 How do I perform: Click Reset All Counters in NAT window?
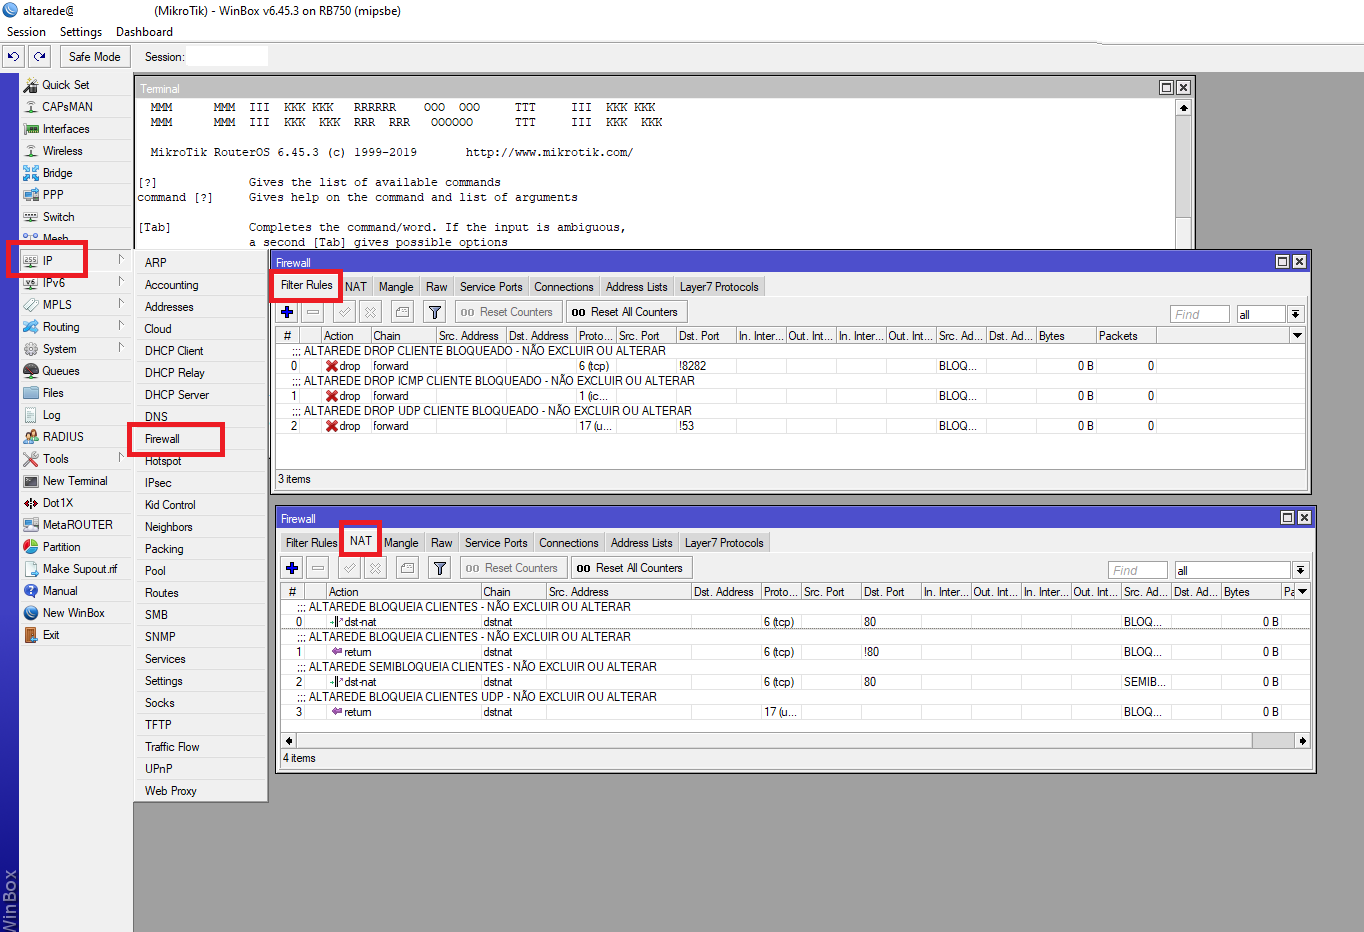631,568
